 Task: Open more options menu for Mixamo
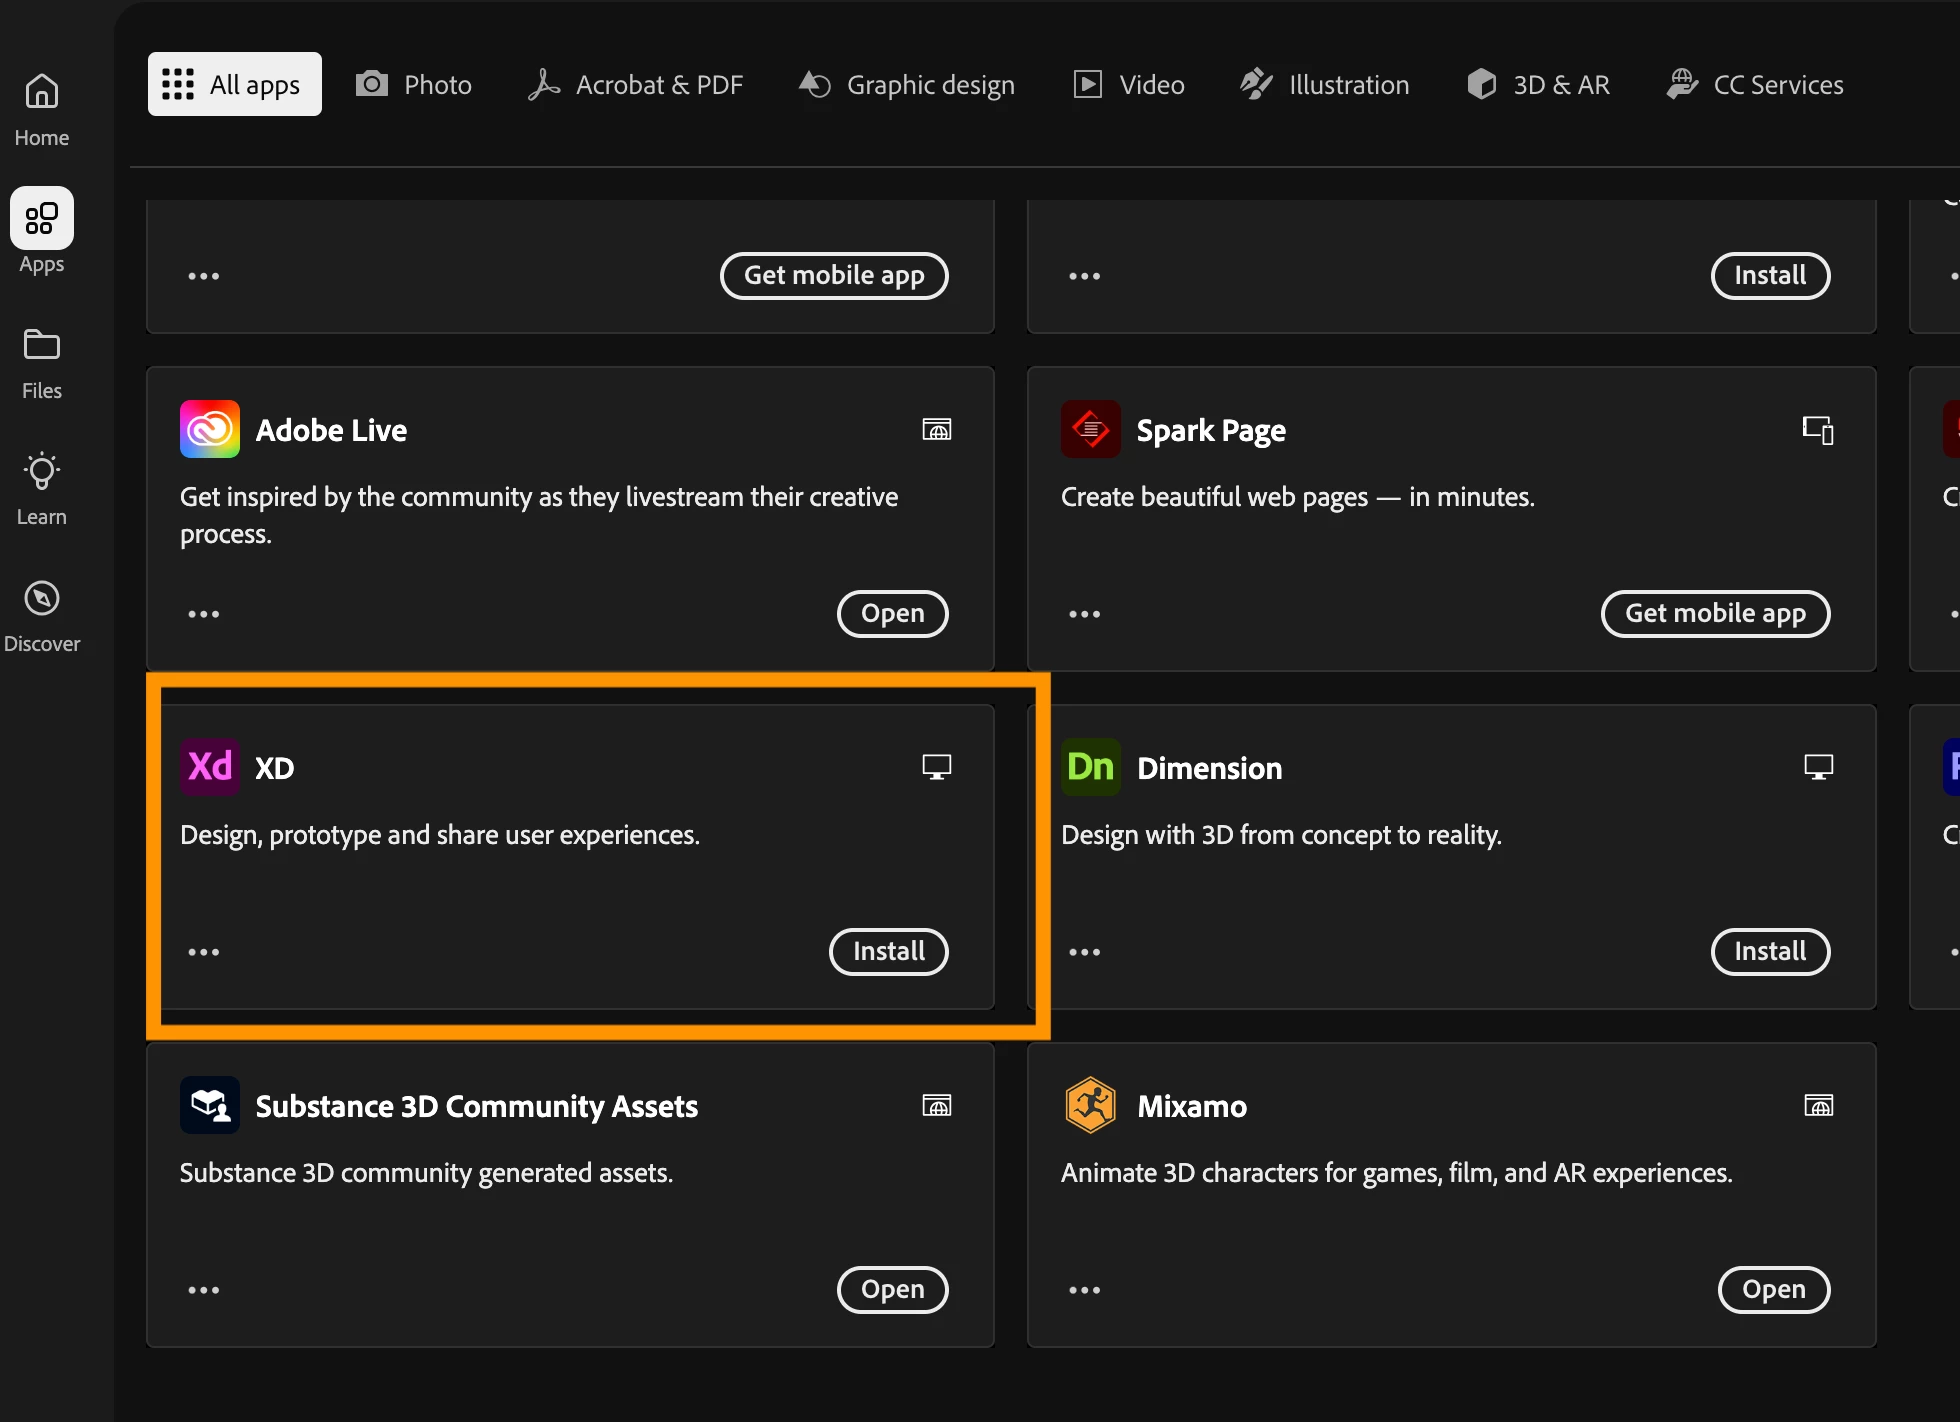(x=1084, y=1290)
